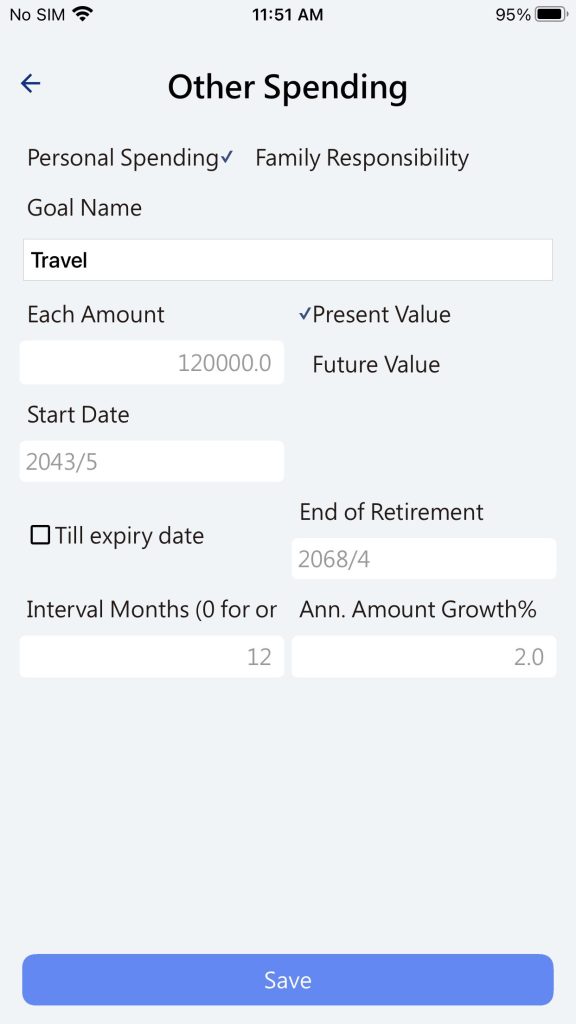Tap the back arrow icon
Screen dimensions: 576x1024
click(31, 84)
